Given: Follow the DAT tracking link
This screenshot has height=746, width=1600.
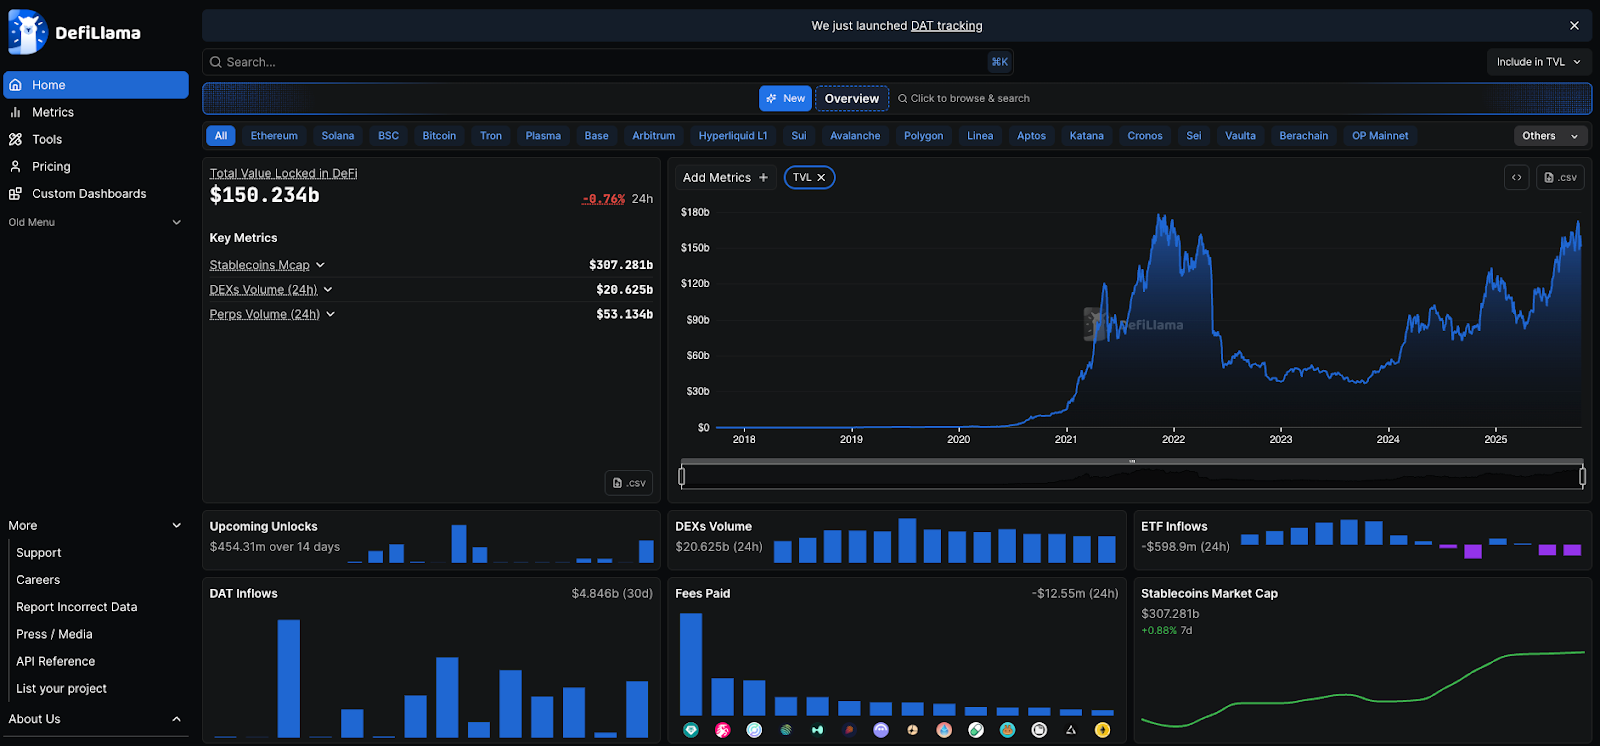Looking at the screenshot, I should (x=946, y=26).
